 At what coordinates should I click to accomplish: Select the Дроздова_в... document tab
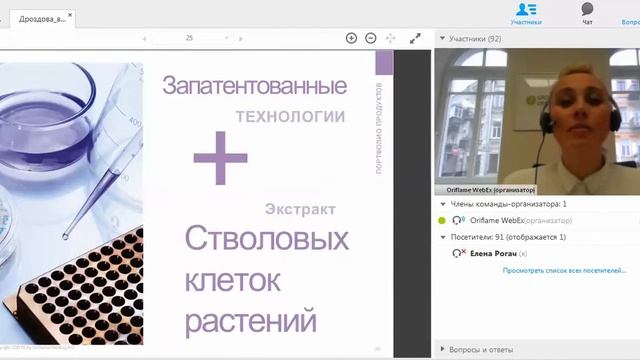tap(42, 19)
